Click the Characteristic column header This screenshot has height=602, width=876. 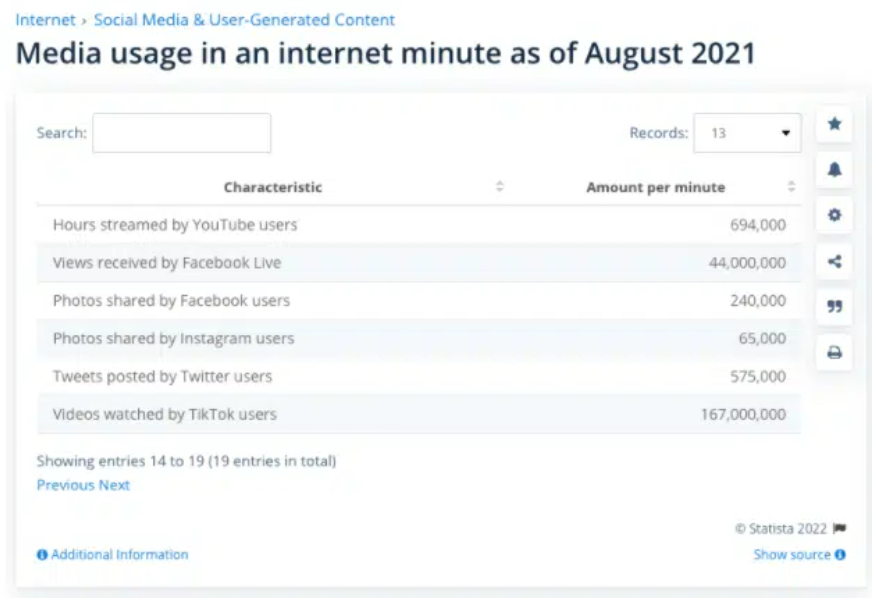pos(273,187)
